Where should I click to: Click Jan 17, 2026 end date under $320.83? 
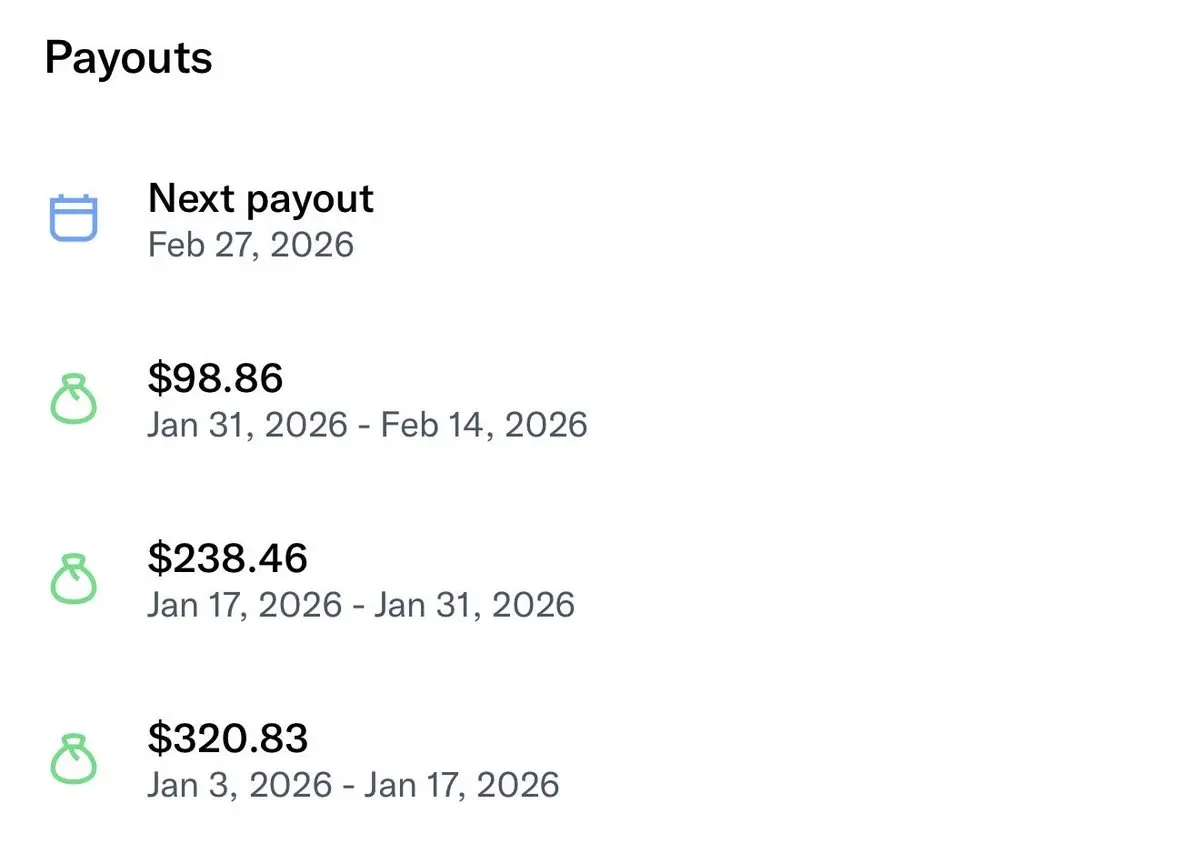coord(461,785)
